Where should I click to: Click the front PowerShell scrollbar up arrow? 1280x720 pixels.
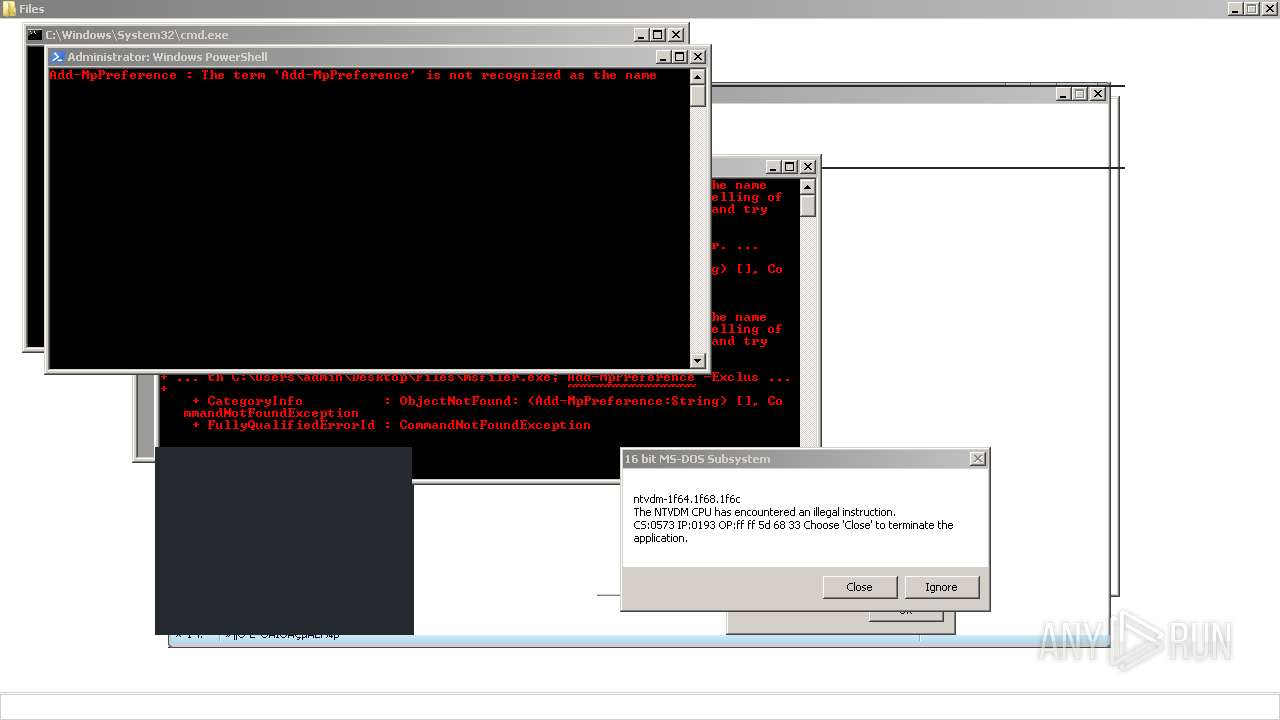pos(698,76)
